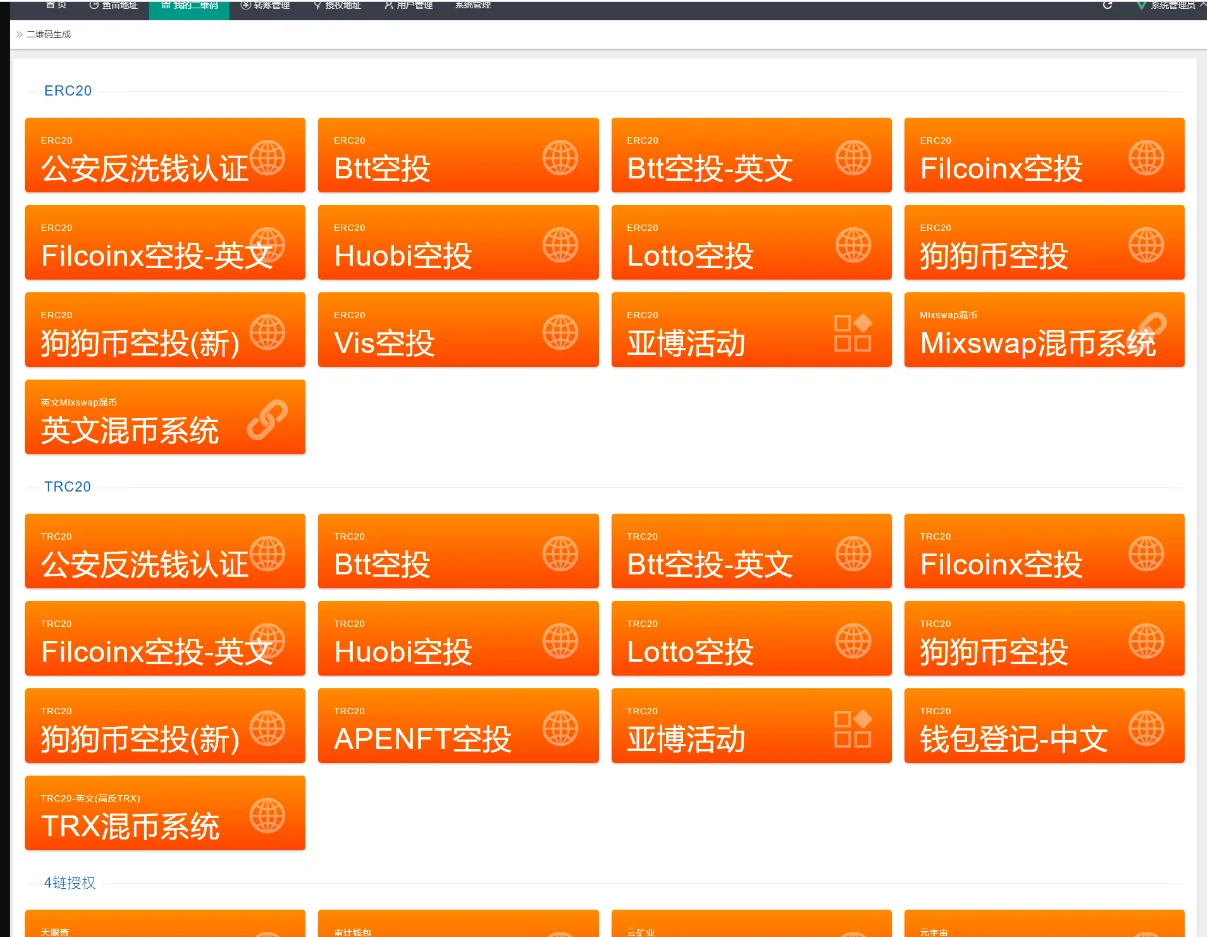
Task: Click the globe icon on TRX混币系统 card
Action: coord(267,815)
